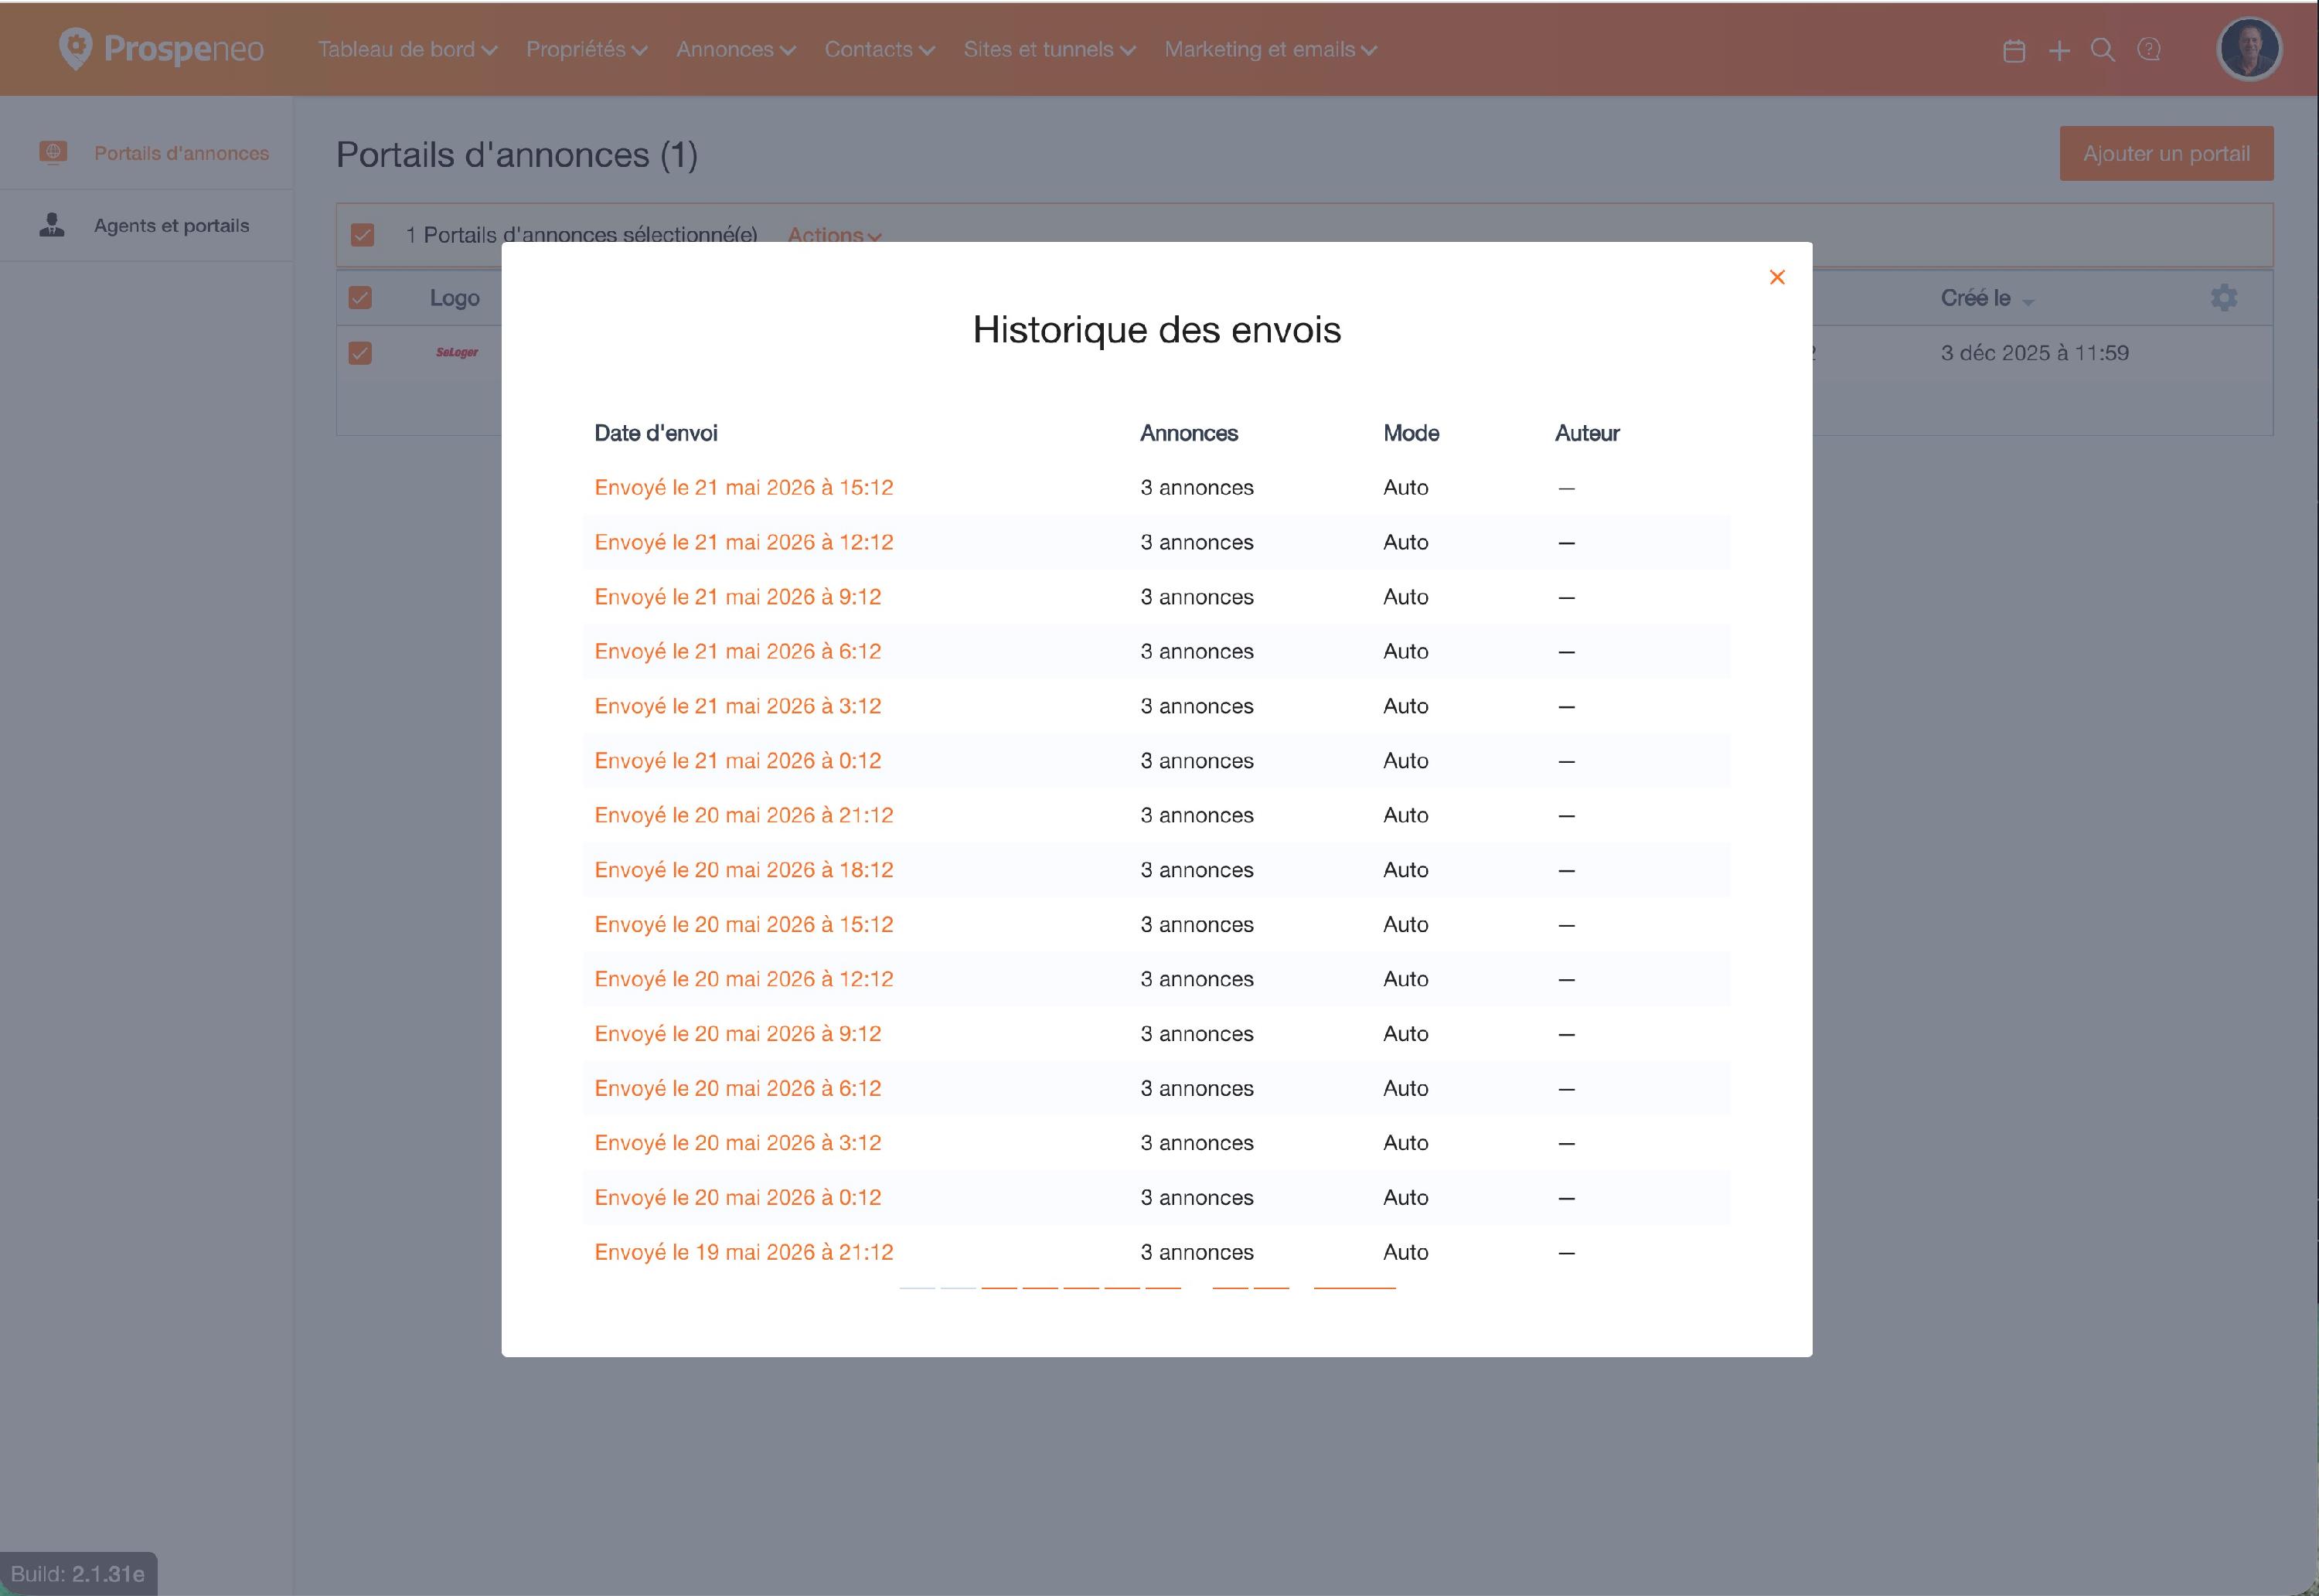Open the calendar icon in the header
Screen dimensions: 2319x1596
pyautogui.click(x=2014, y=50)
